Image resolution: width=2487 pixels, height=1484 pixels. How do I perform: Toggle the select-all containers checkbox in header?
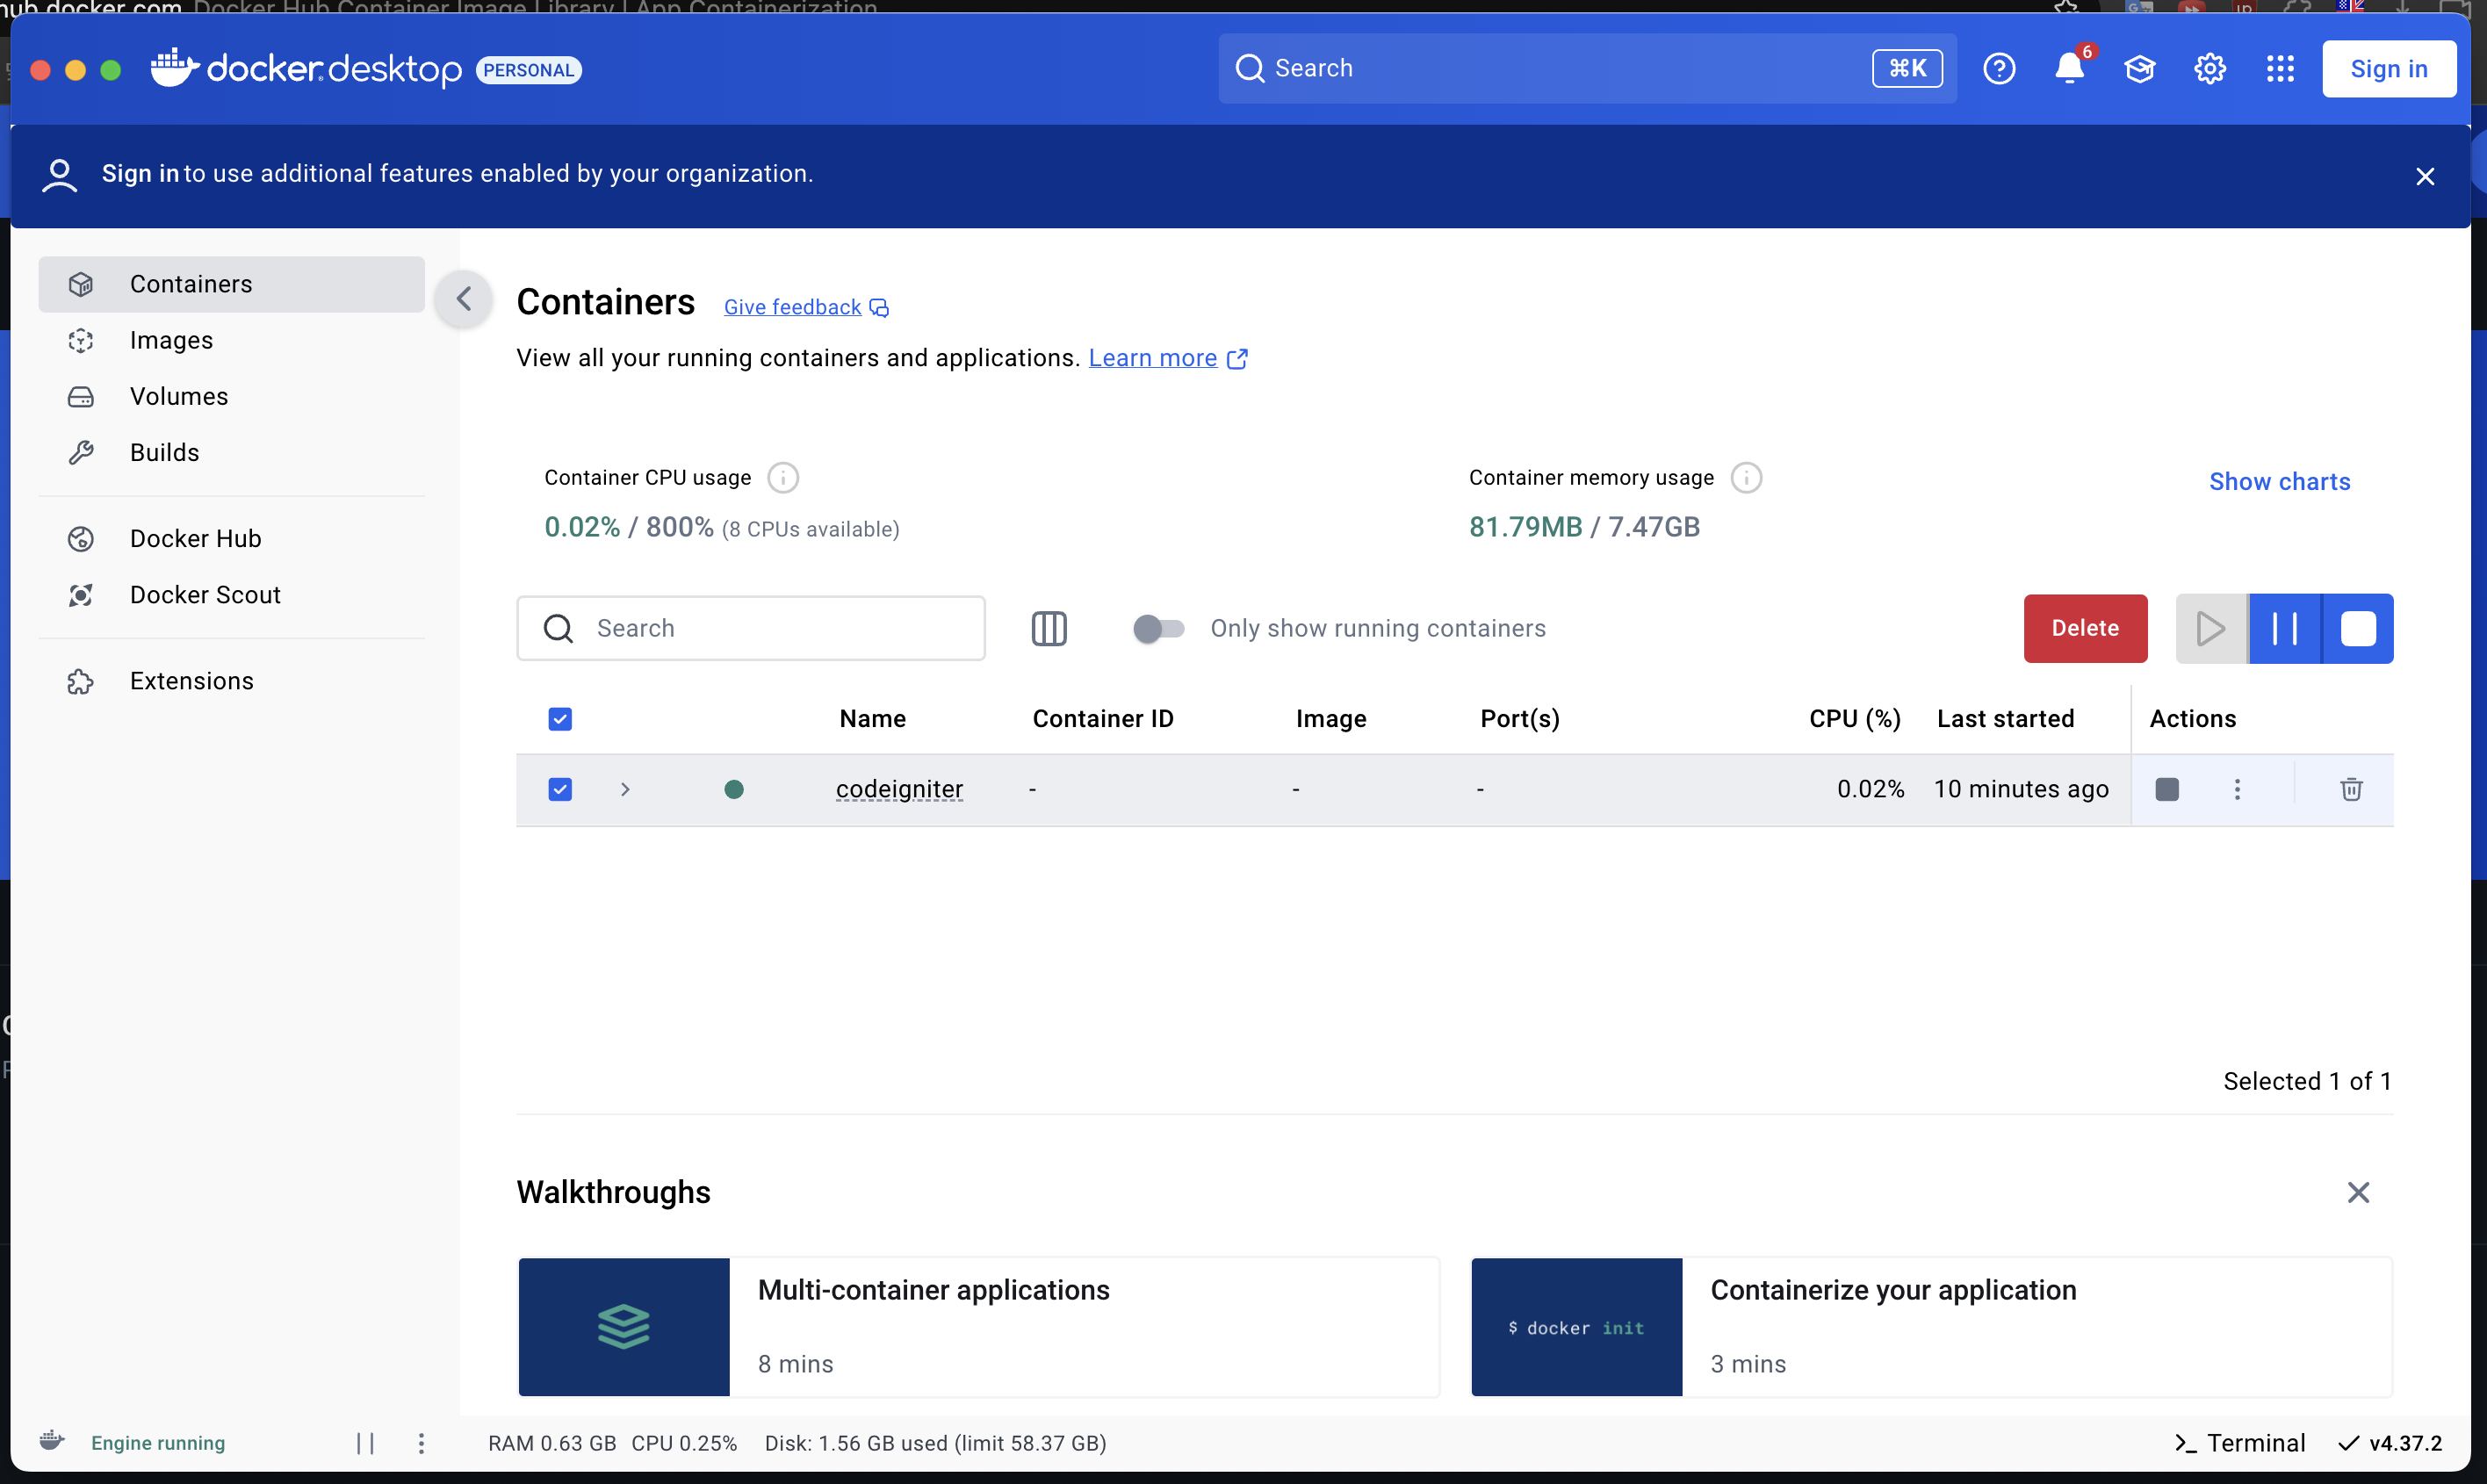[x=560, y=719]
